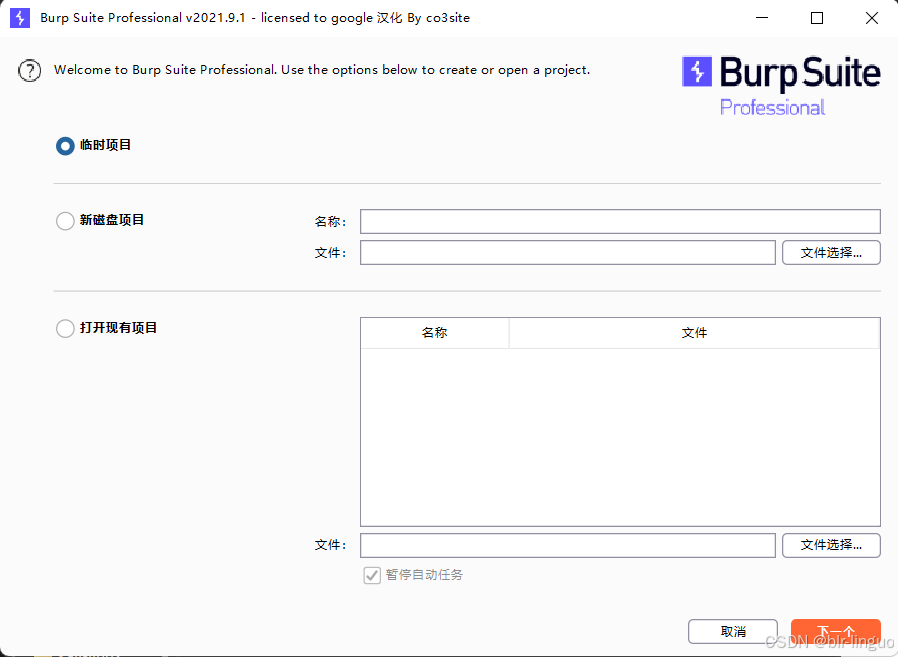This screenshot has width=898, height=657.
Task: Click the help question mark icon
Action: (29, 70)
